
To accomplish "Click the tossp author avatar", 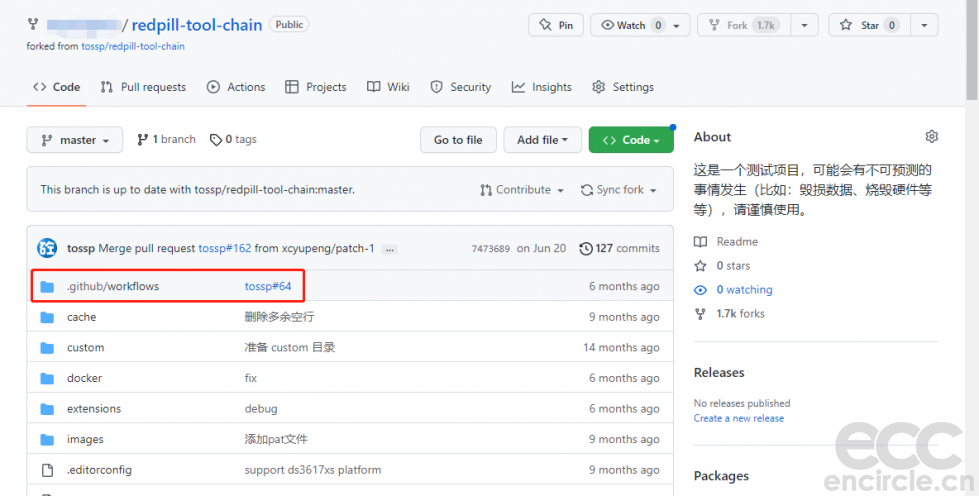I will coord(47,248).
